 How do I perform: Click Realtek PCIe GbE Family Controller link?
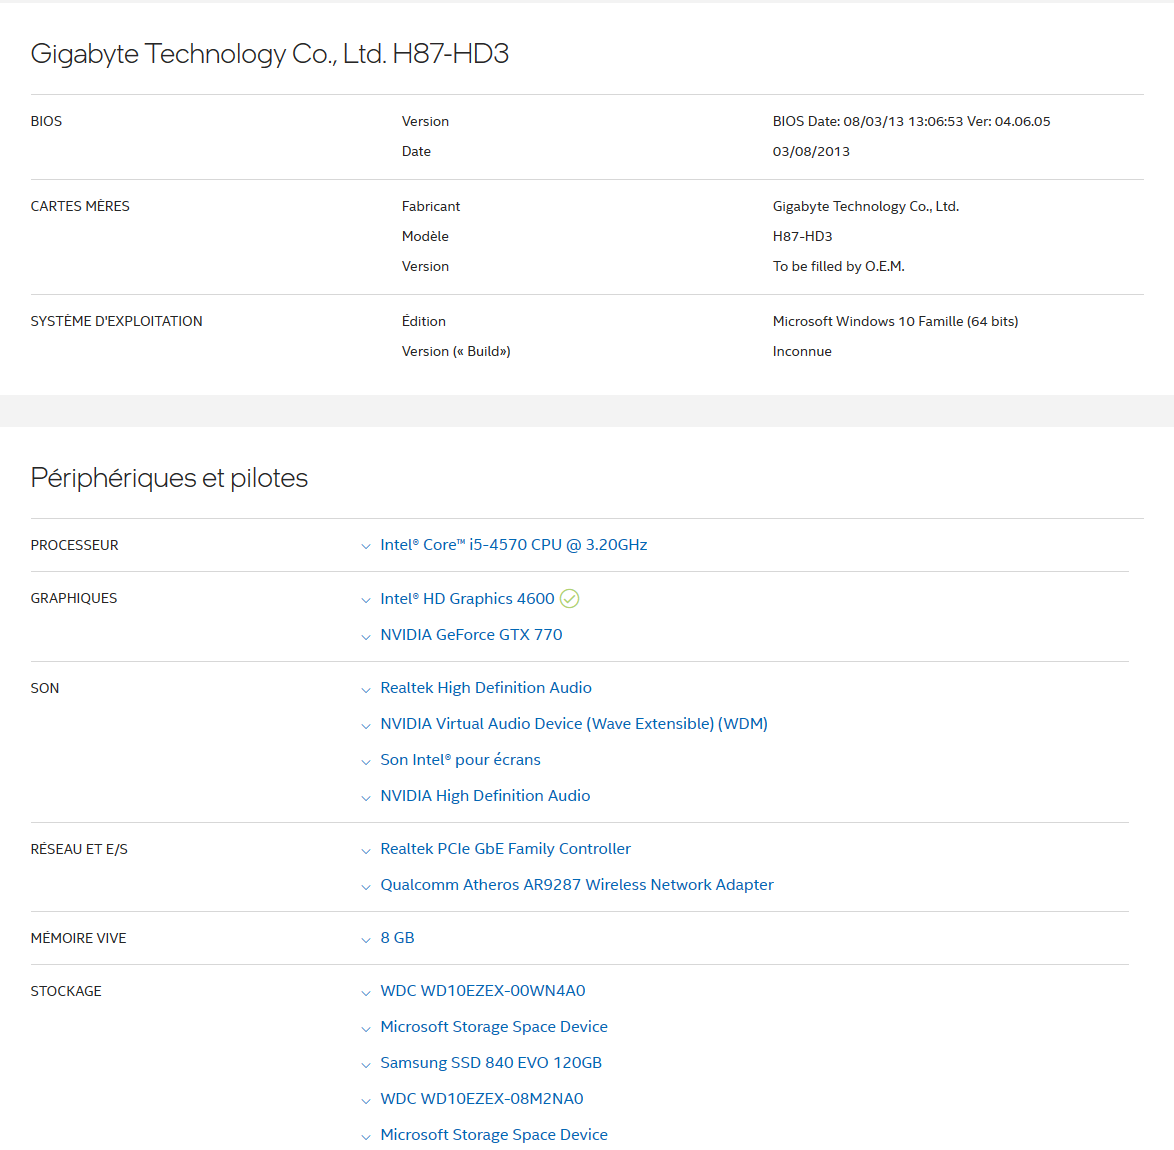(505, 849)
